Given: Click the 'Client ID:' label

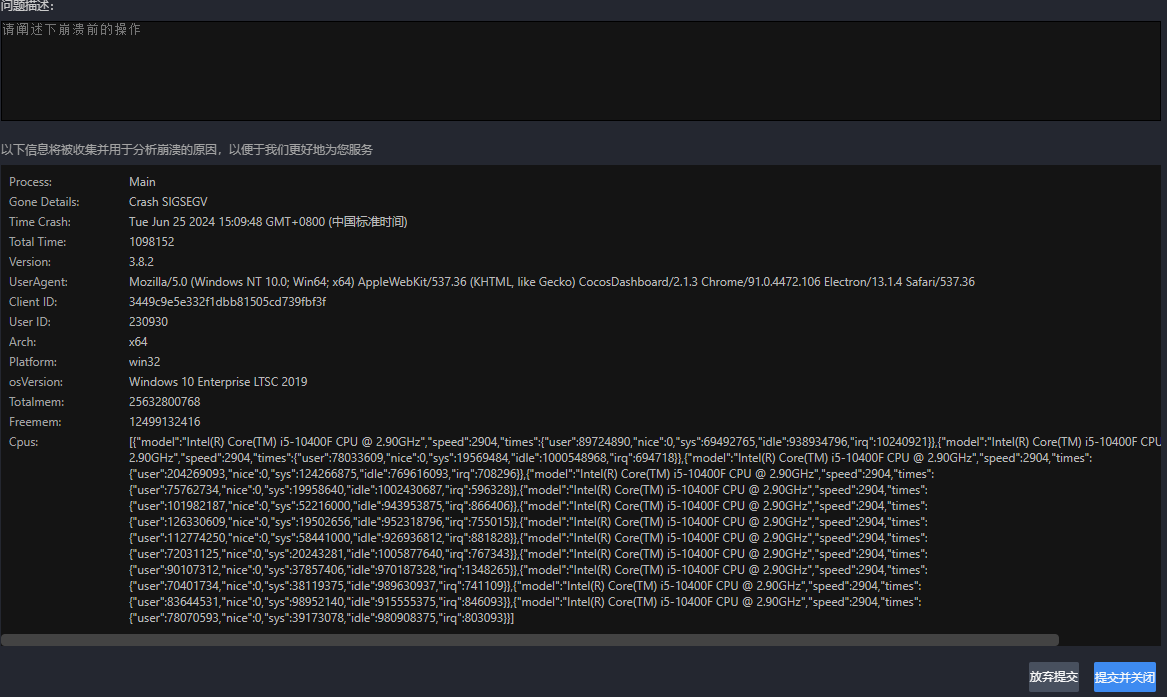Looking at the screenshot, I should coord(33,302).
